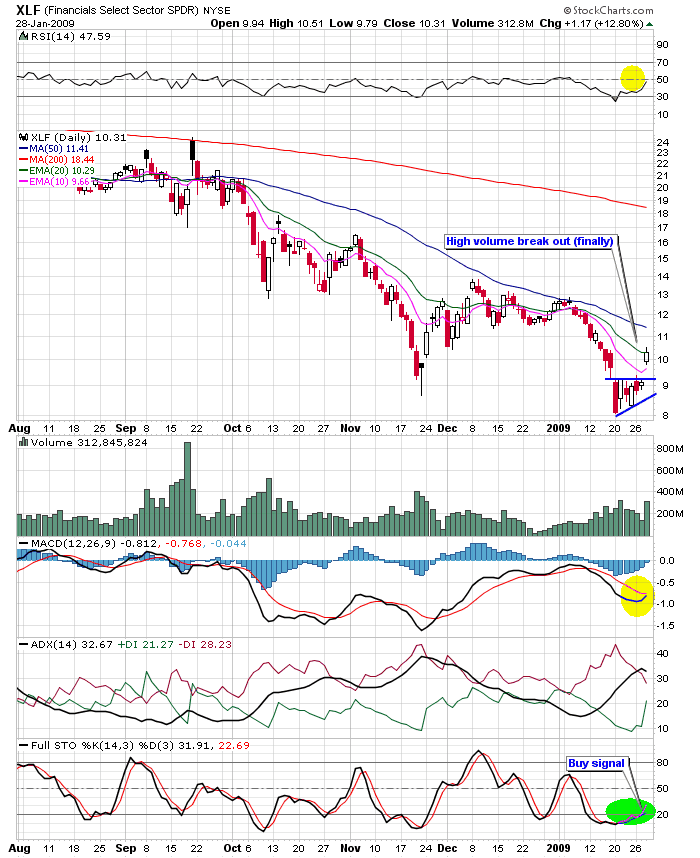
Task: Click the Close 10.31 value
Action: pos(414,24)
